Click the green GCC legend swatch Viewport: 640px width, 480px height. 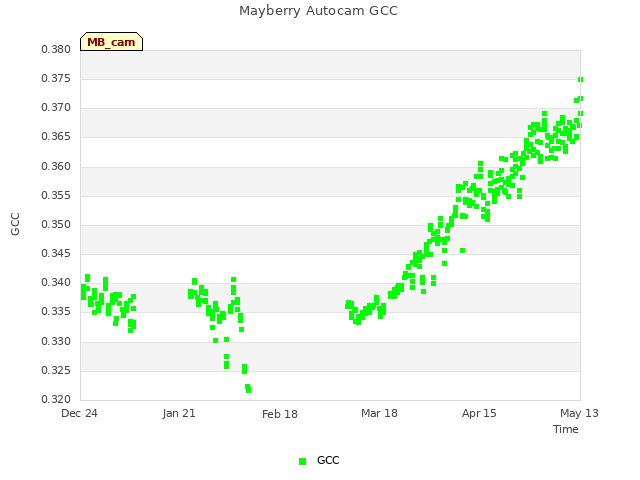click(x=302, y=461)
